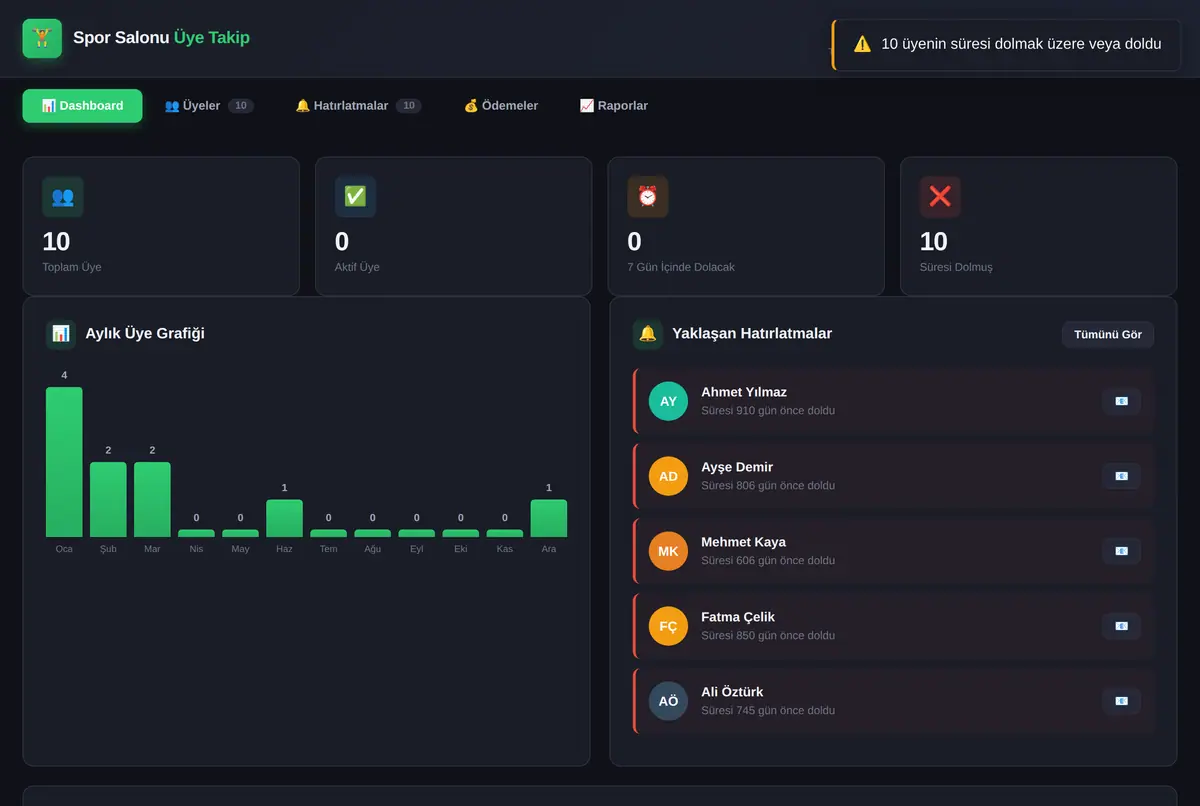Image resolution: width=1200 pixels, height=806 pixels.
Task: Click the alarm clock icon for 7 Gün İçinde Dolacak
Action: point(648,197)
